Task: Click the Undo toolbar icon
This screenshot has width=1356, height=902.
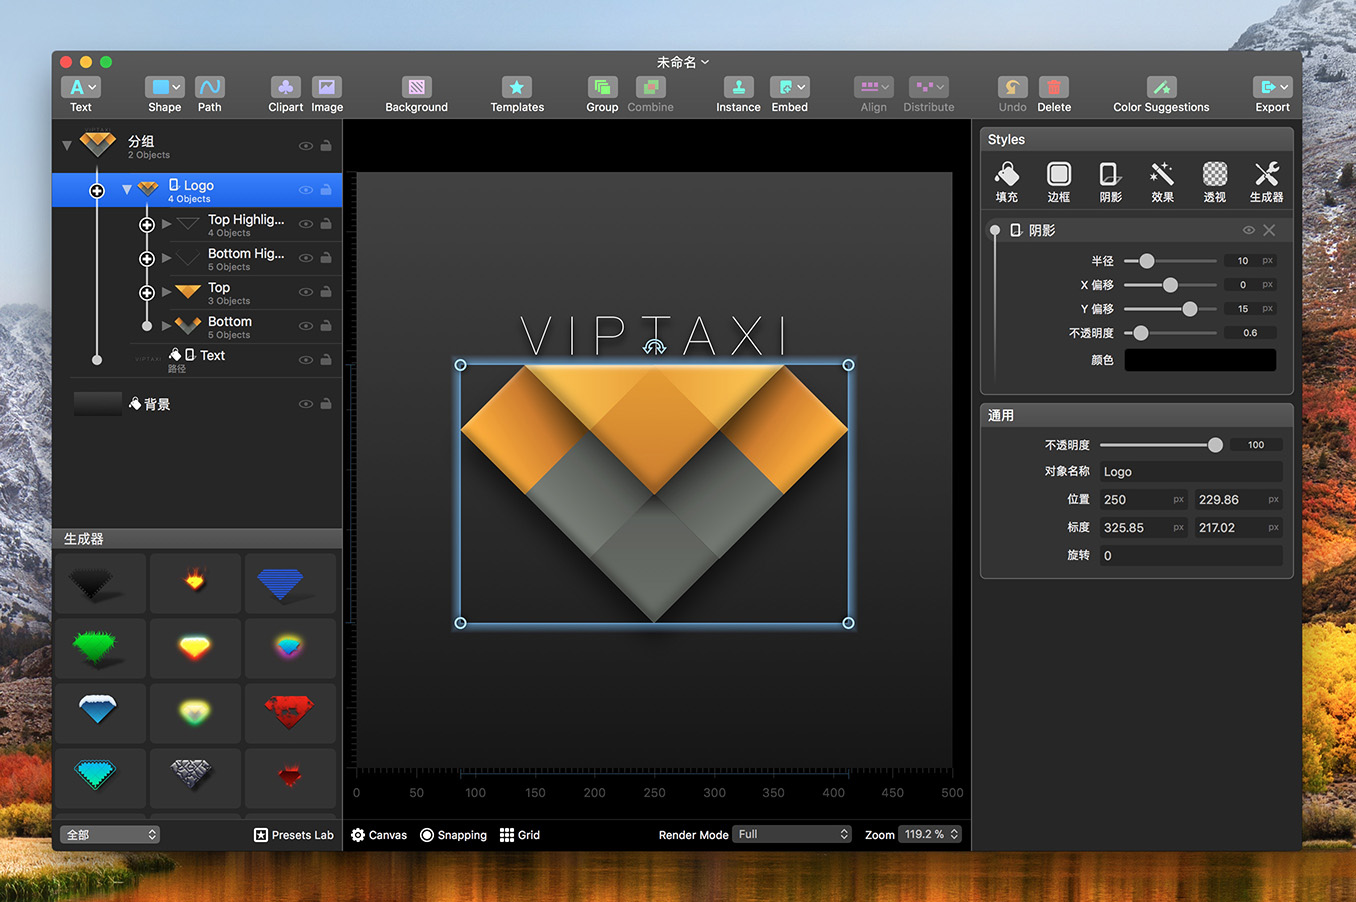Action: coord(1012,88)
